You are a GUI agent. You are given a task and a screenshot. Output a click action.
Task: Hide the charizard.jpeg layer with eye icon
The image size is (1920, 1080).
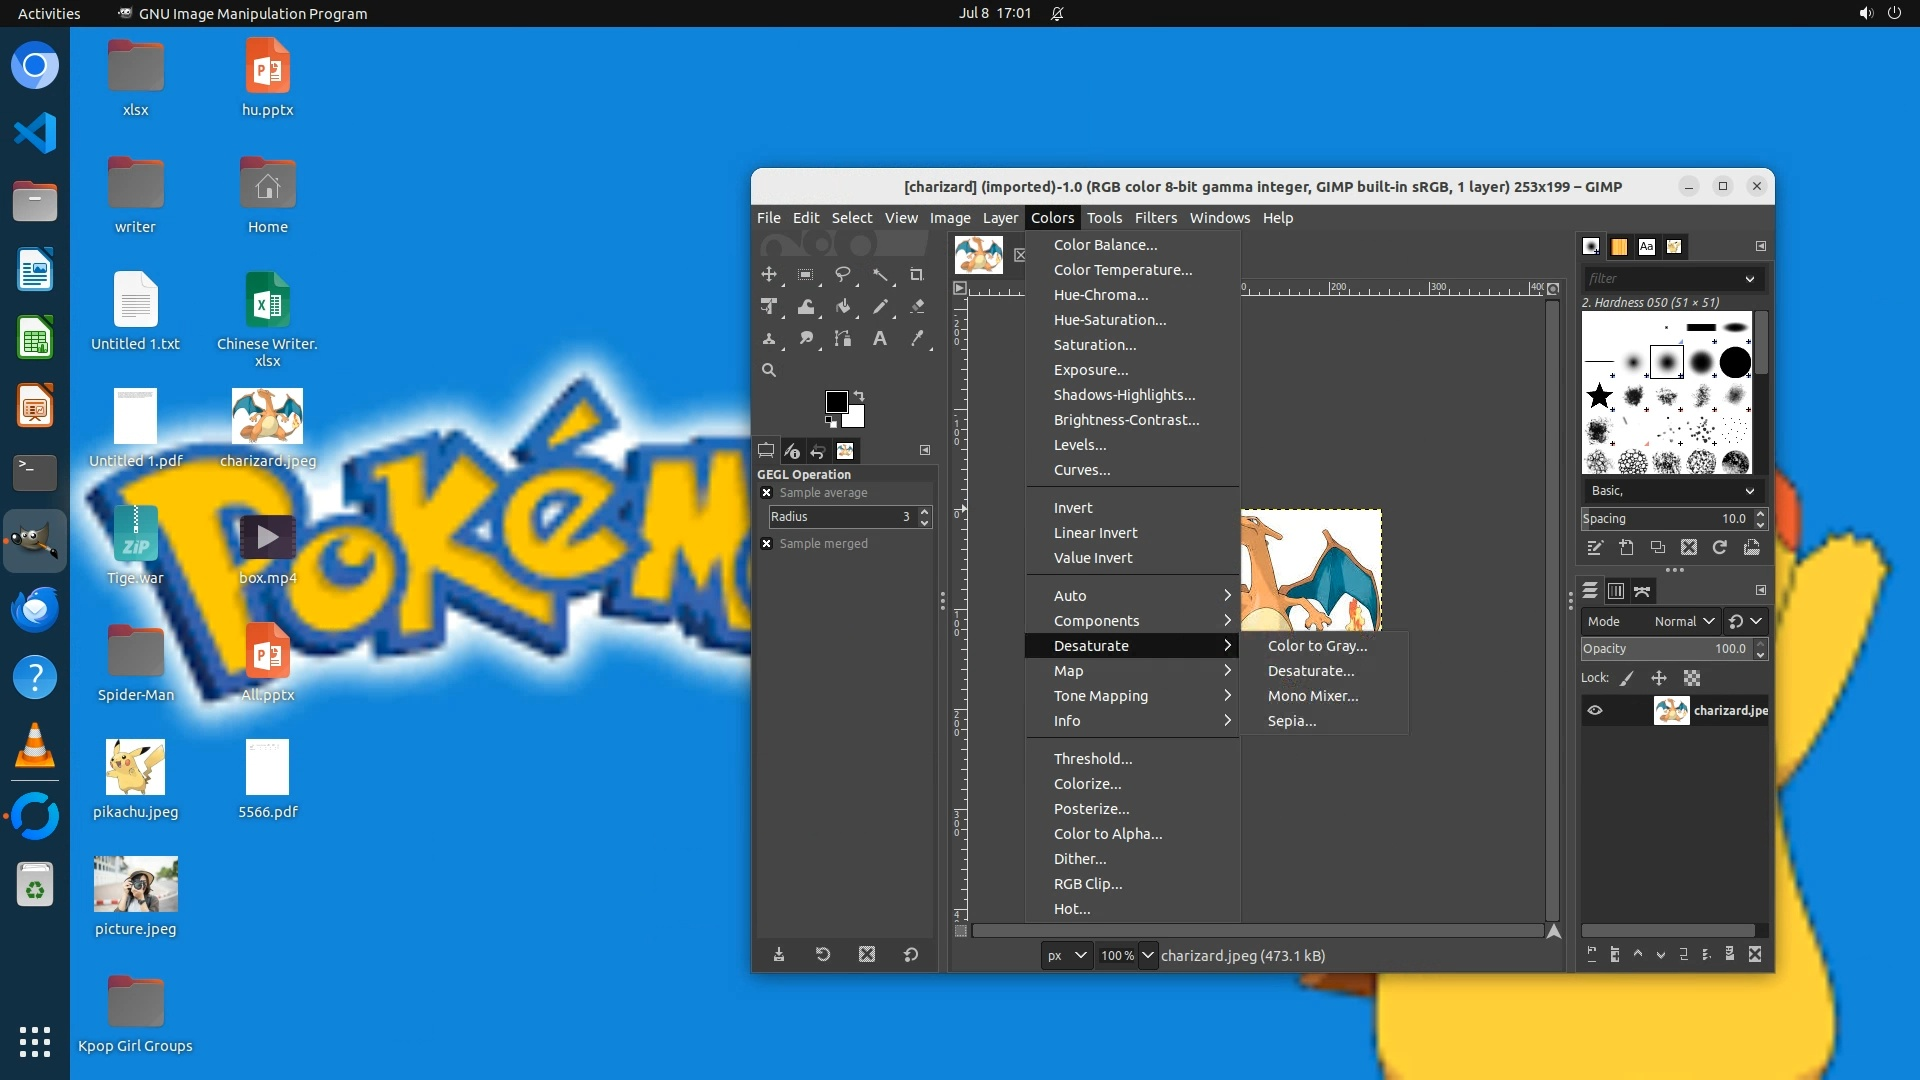coord(1595,711)
